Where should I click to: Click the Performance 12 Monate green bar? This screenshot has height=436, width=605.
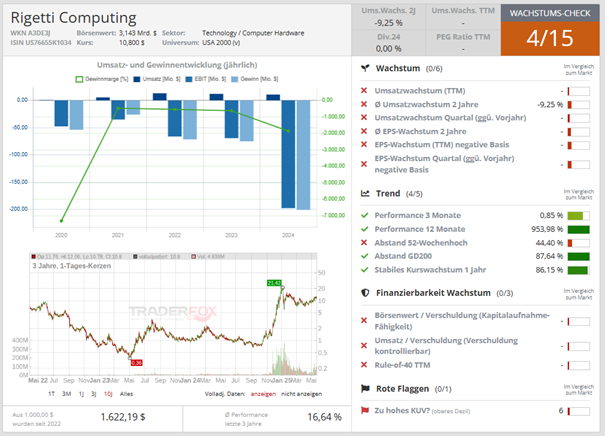point(578,230)
